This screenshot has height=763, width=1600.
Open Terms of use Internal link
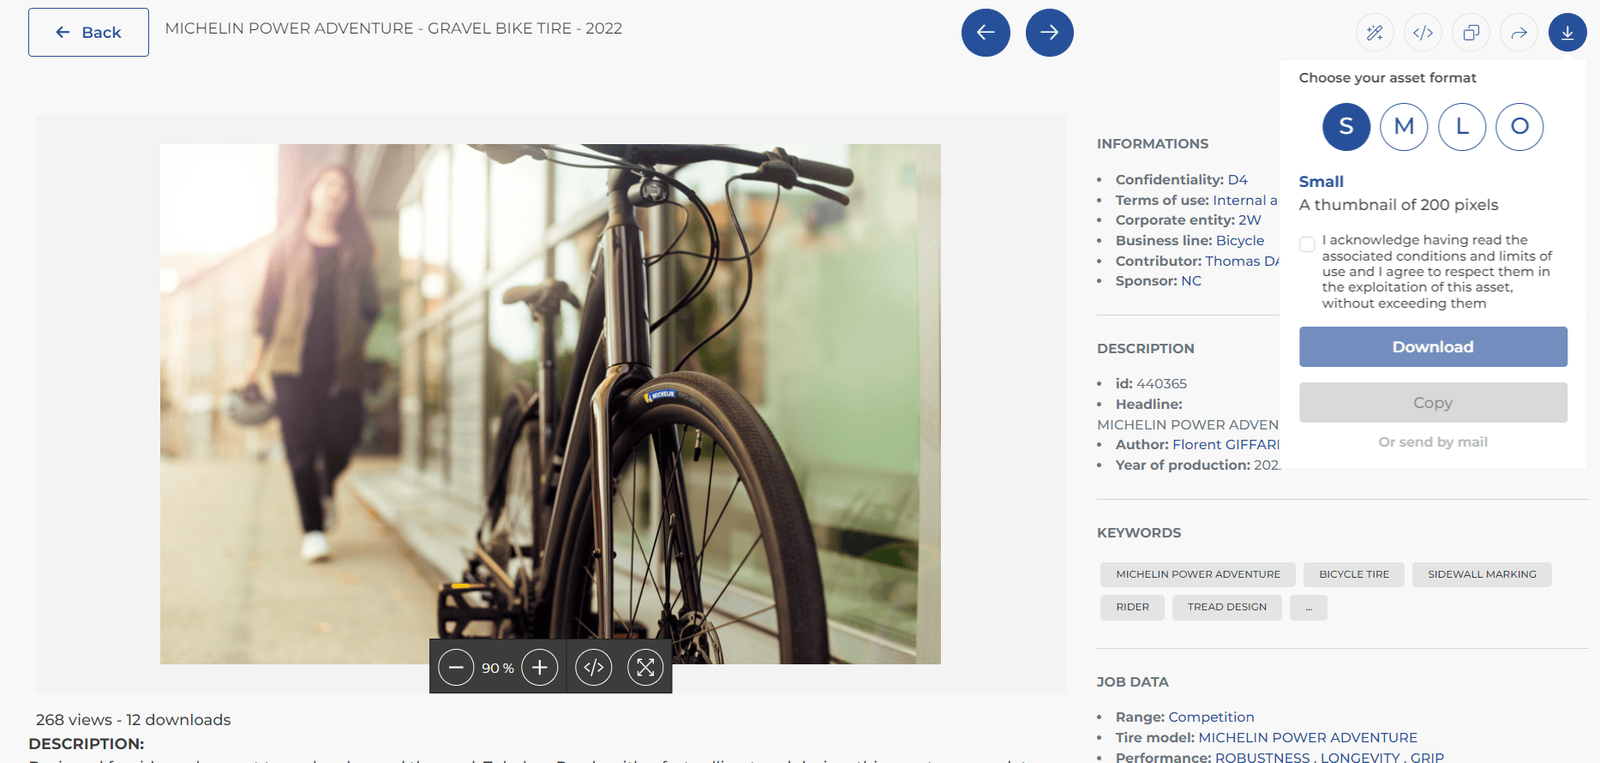coord(1245,200)
